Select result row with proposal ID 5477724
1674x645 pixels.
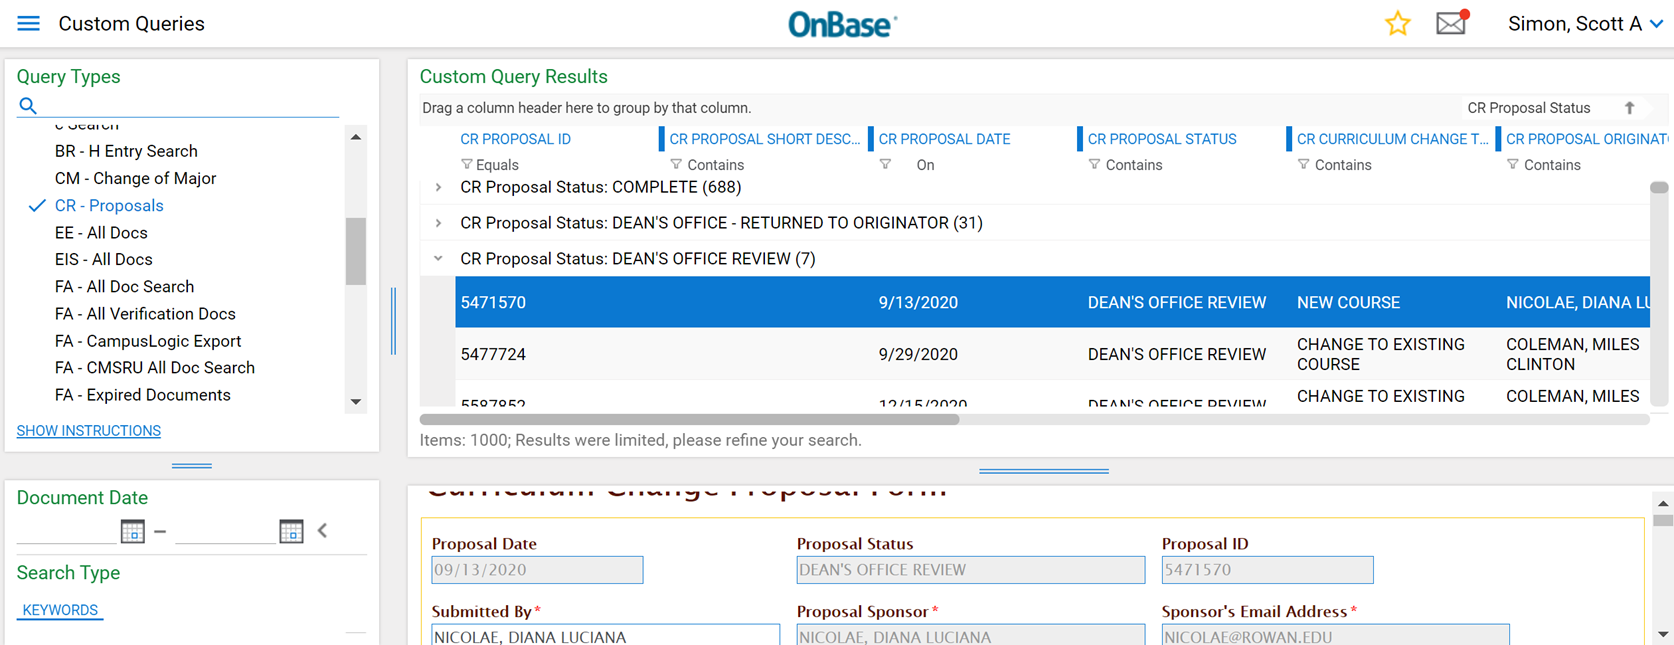coord(1052,354)
